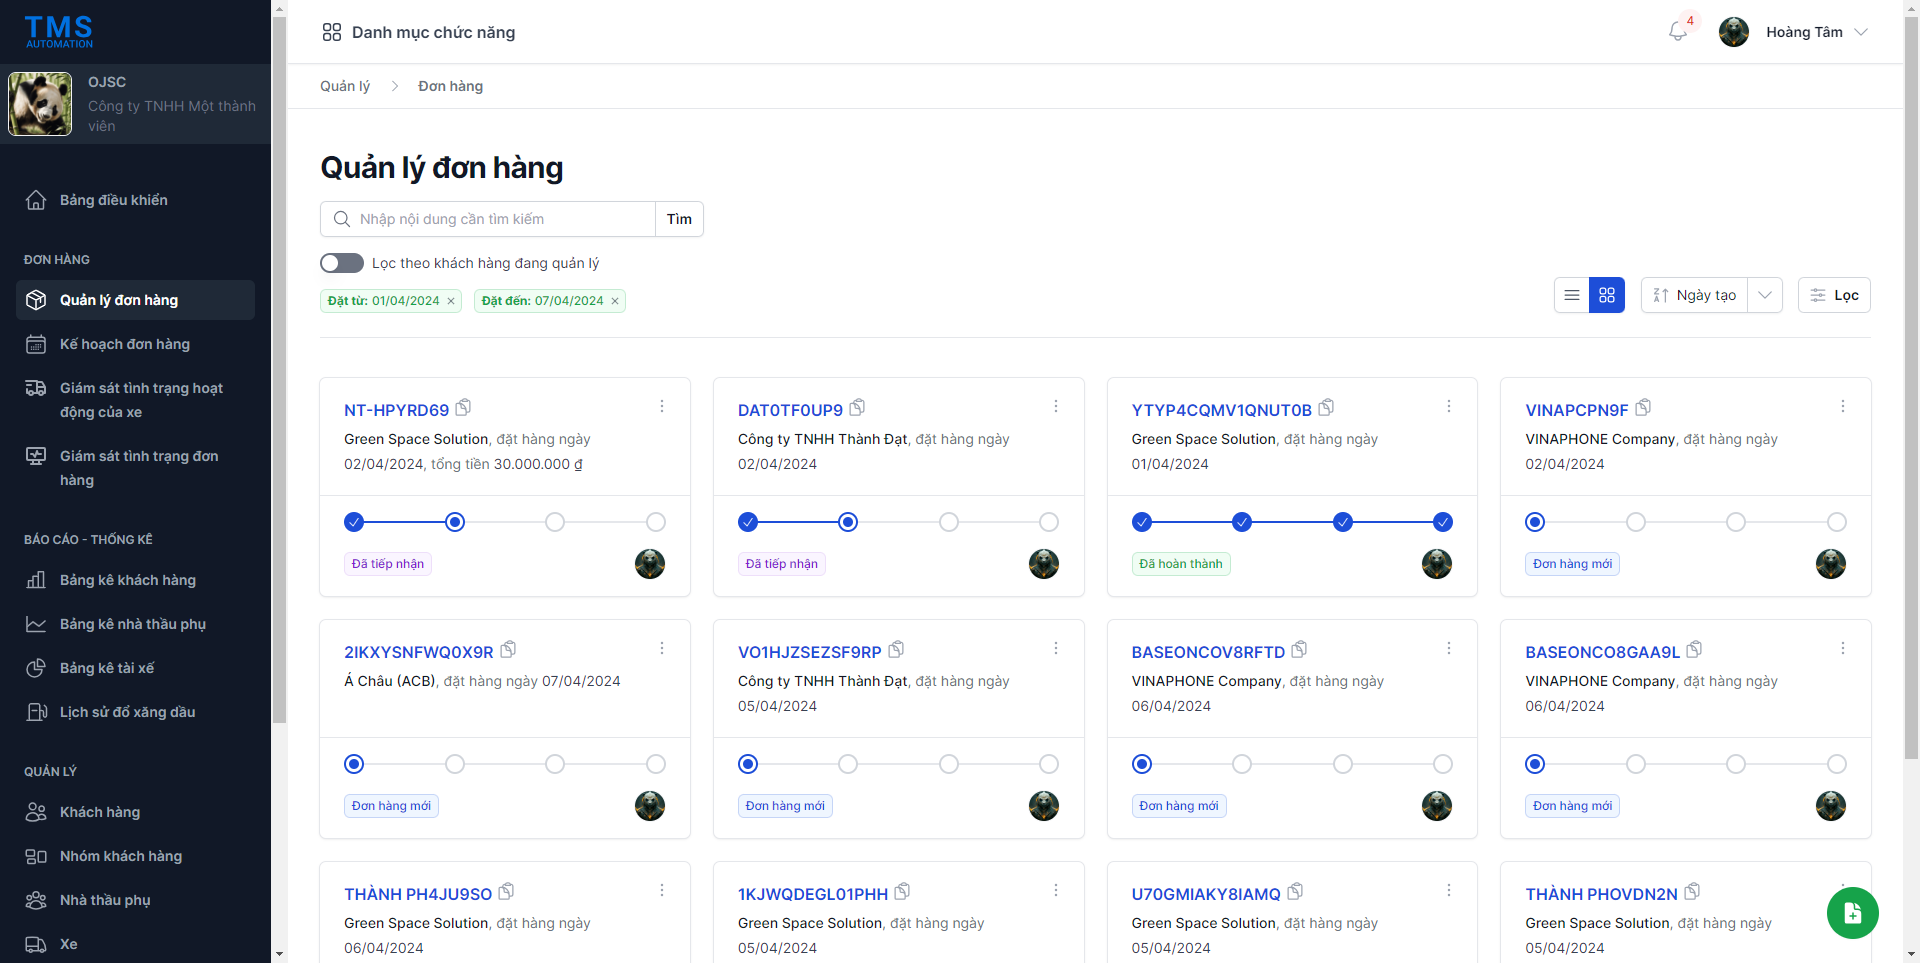Copy order code YTYP4CQMV1QNUTOB
The width and height of the screenshot is (1920, 963).
[x=1326, y=408]
